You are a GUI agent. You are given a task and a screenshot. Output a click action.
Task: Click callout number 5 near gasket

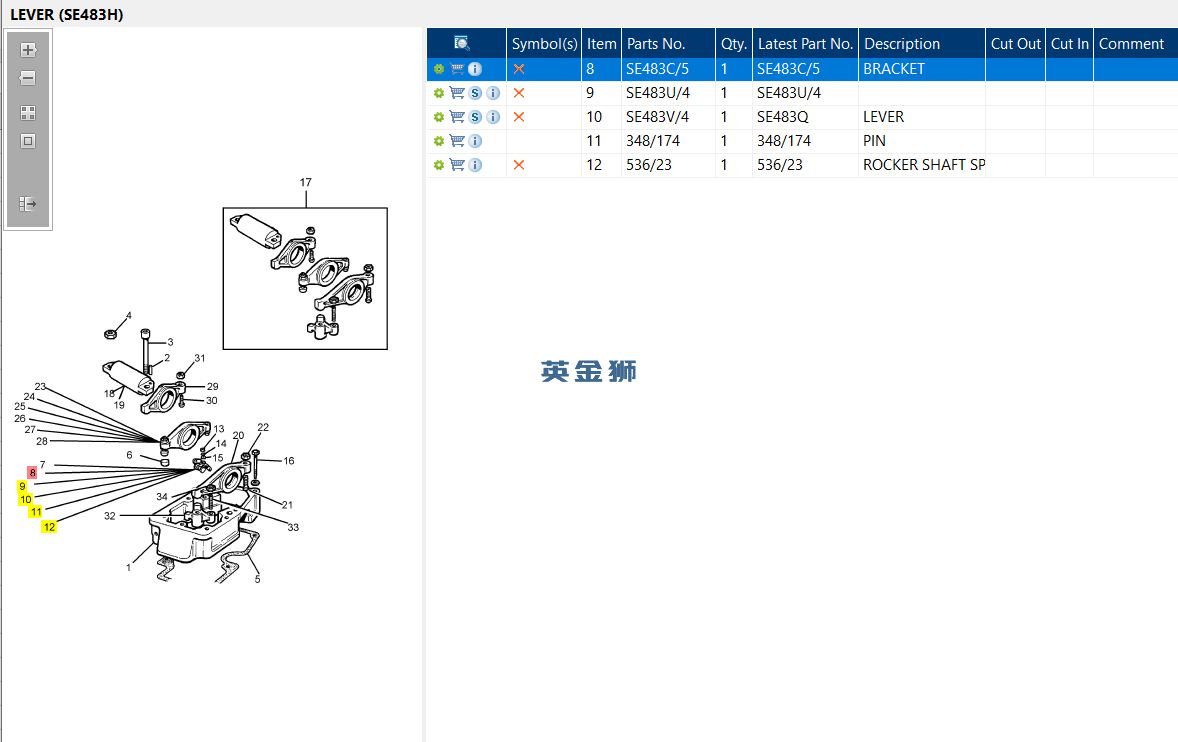[258, 579]
